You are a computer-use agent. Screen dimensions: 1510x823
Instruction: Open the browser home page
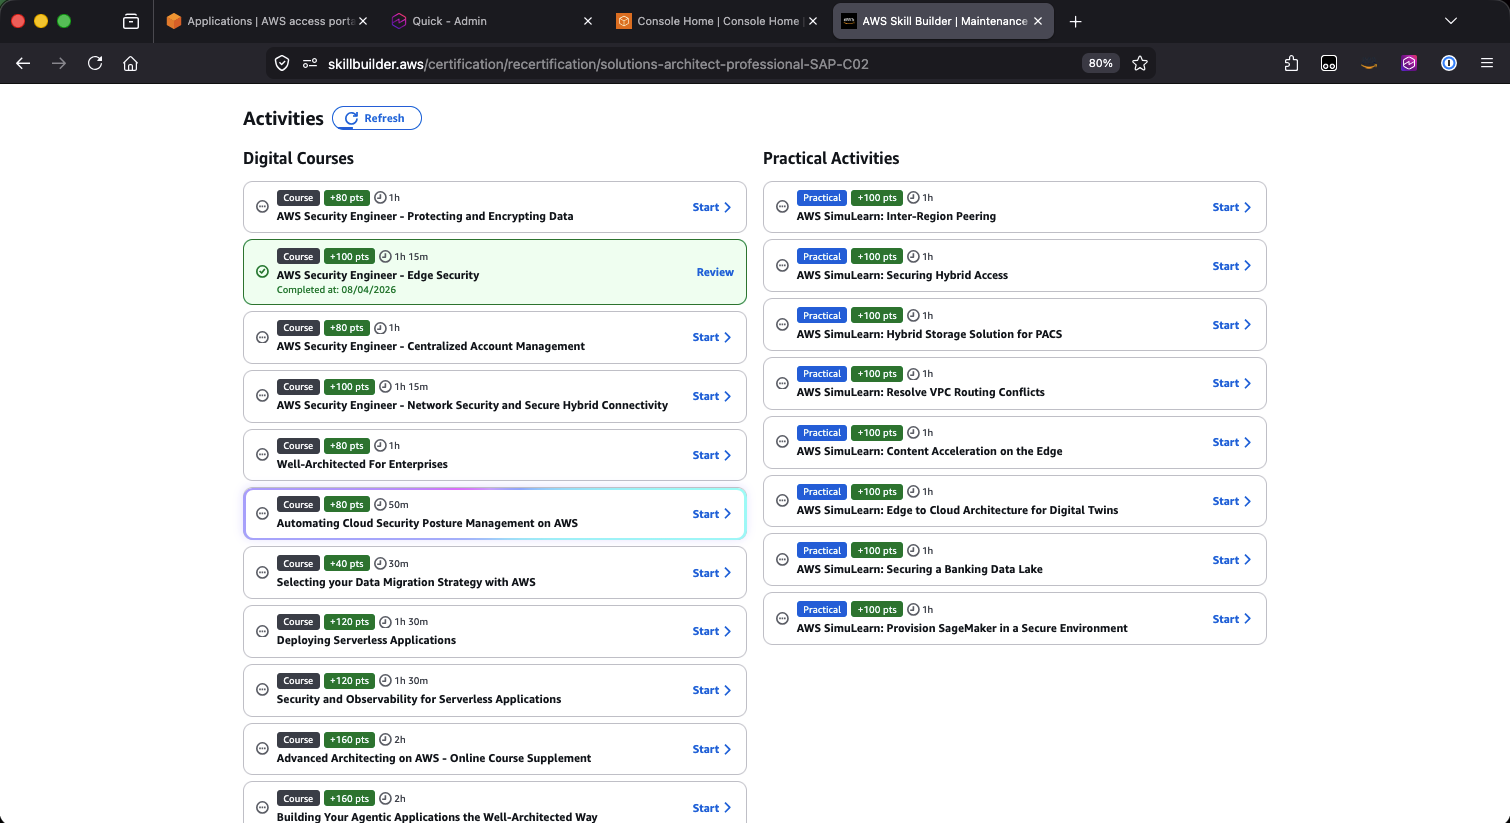tap(130, 63)
